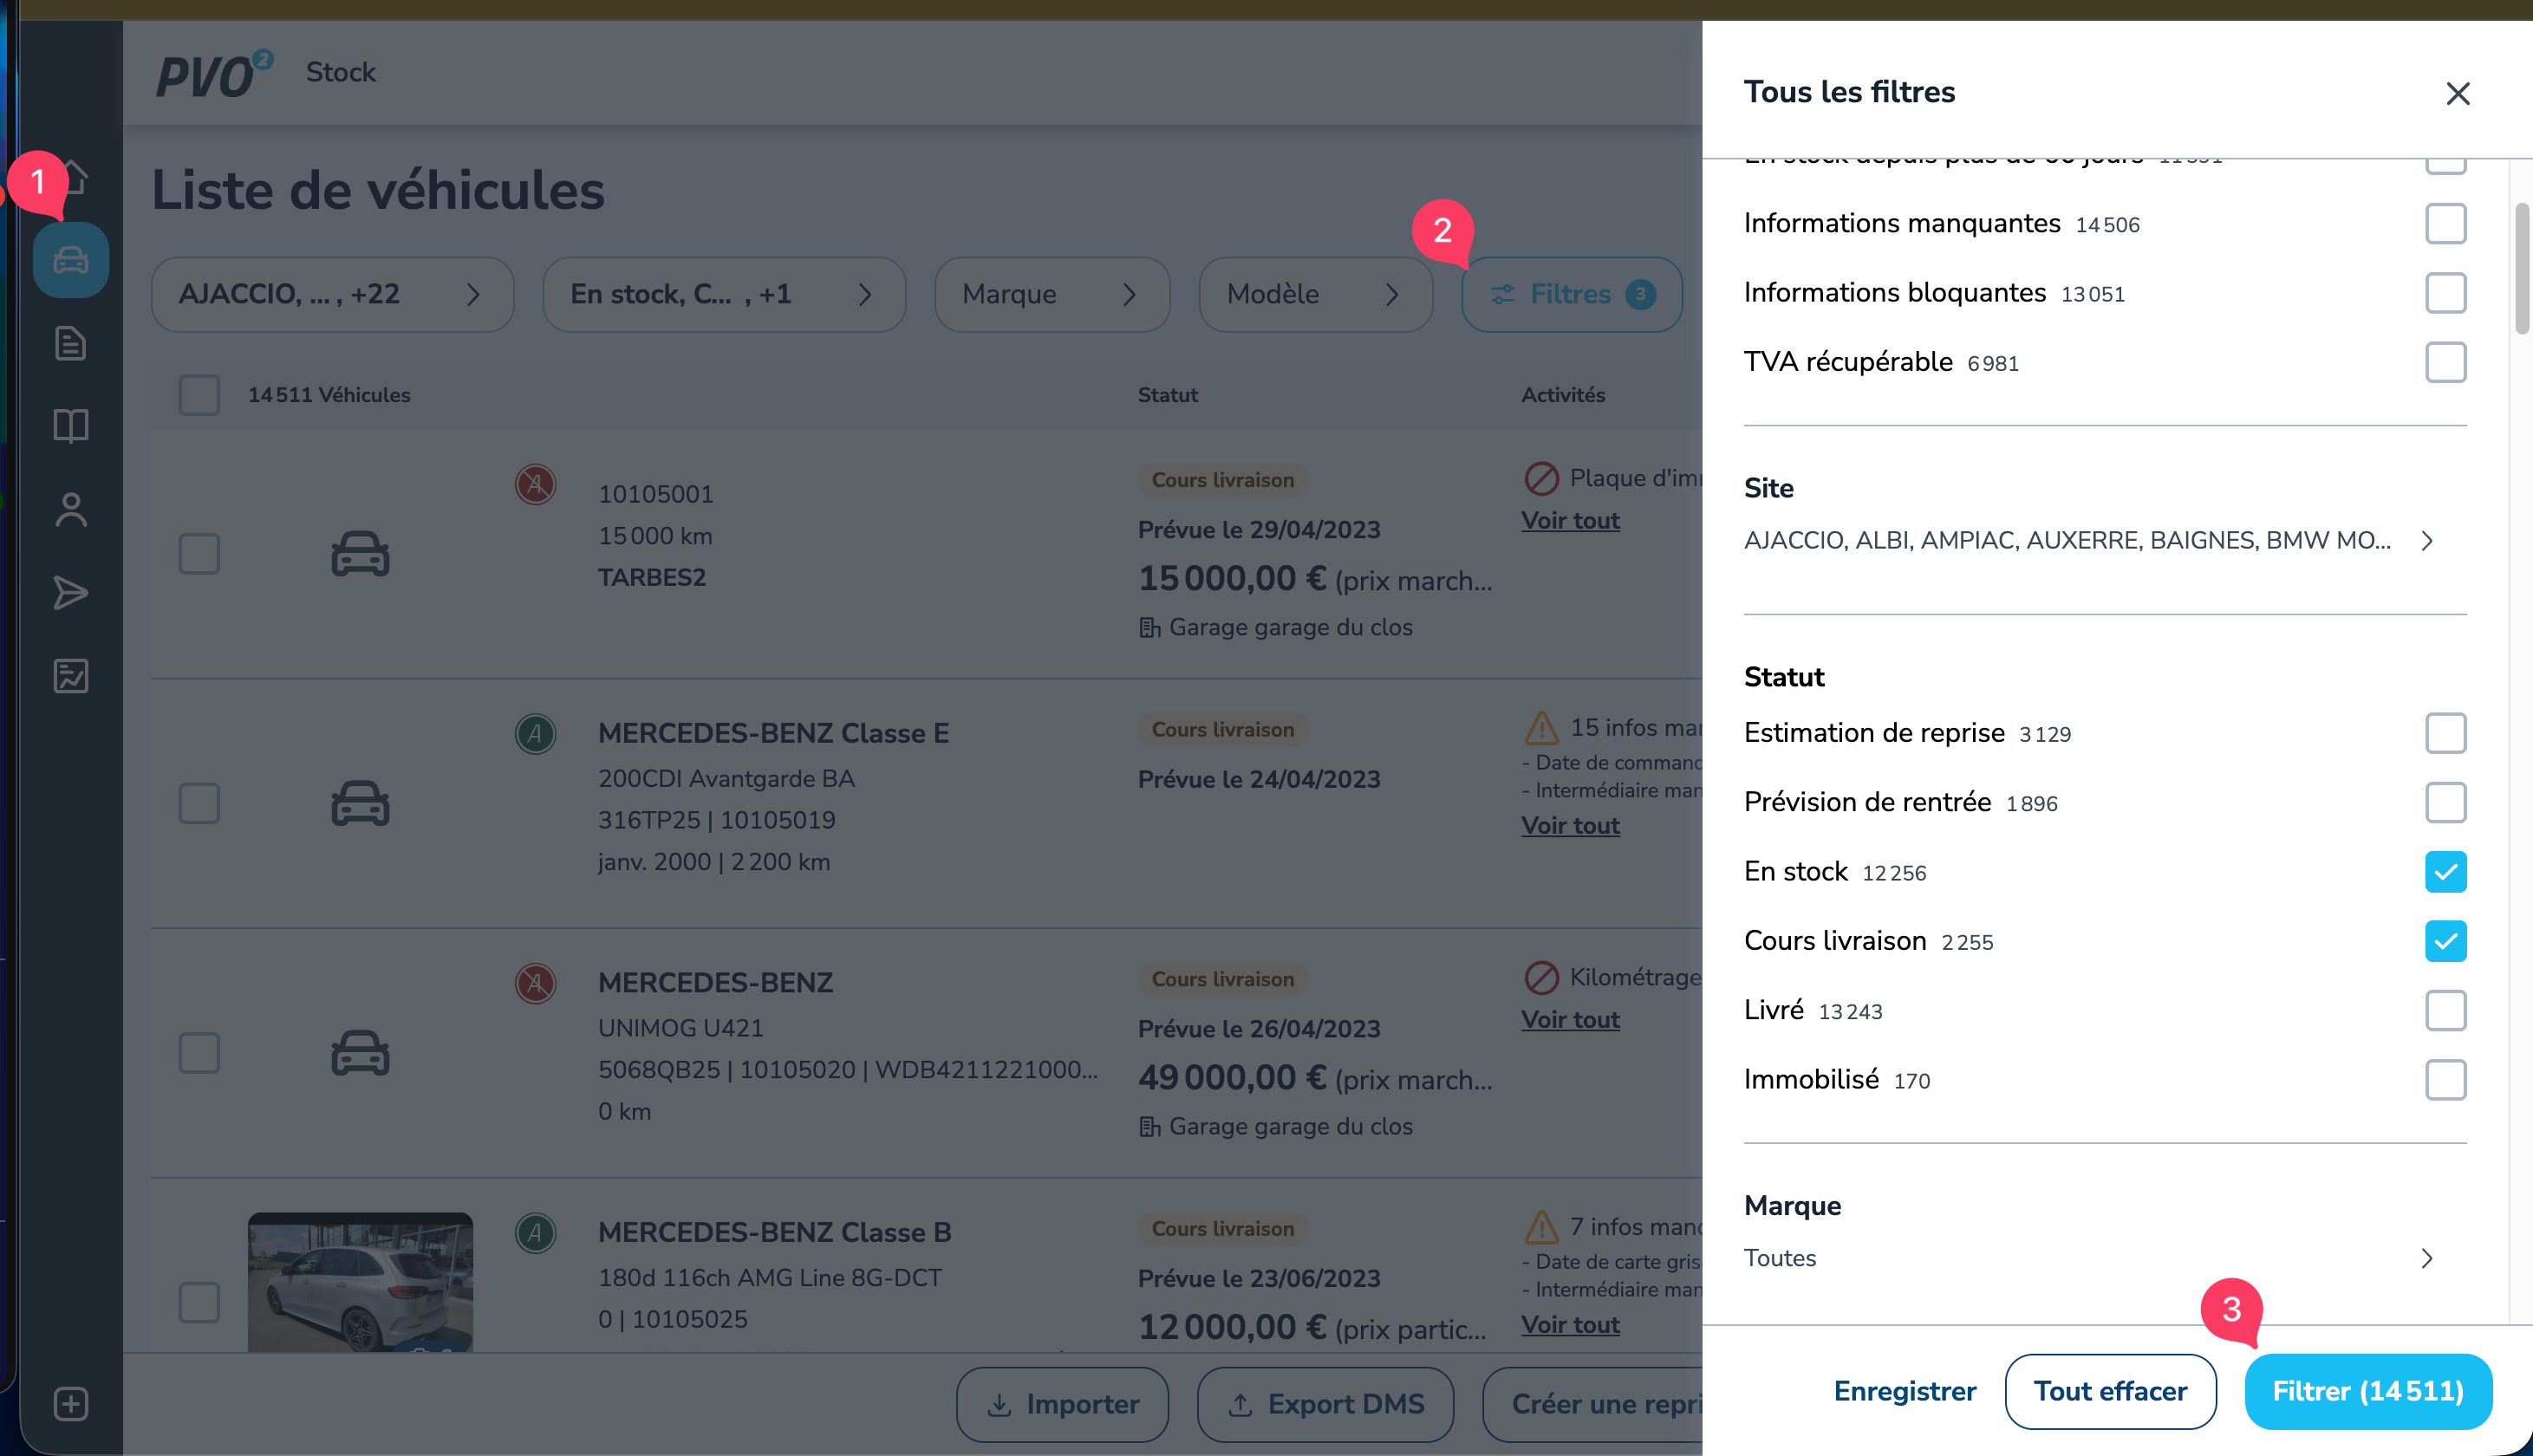
Task: Click Voir tout for vehicle 10105001
Action: pos(1570,521)
